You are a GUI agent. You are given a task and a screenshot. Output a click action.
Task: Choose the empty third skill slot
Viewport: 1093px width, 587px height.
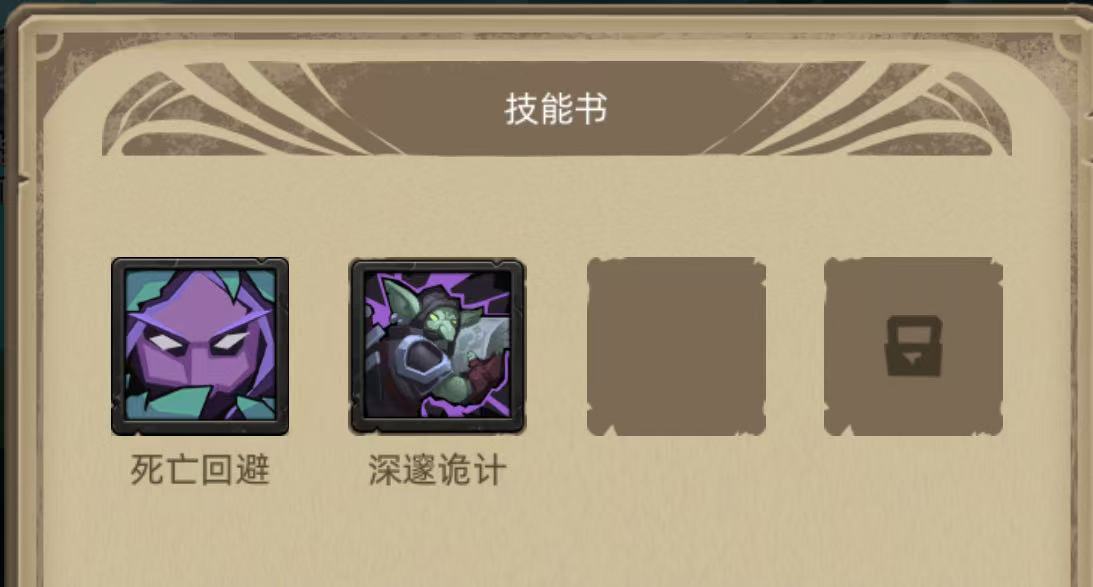coord(676,346)
